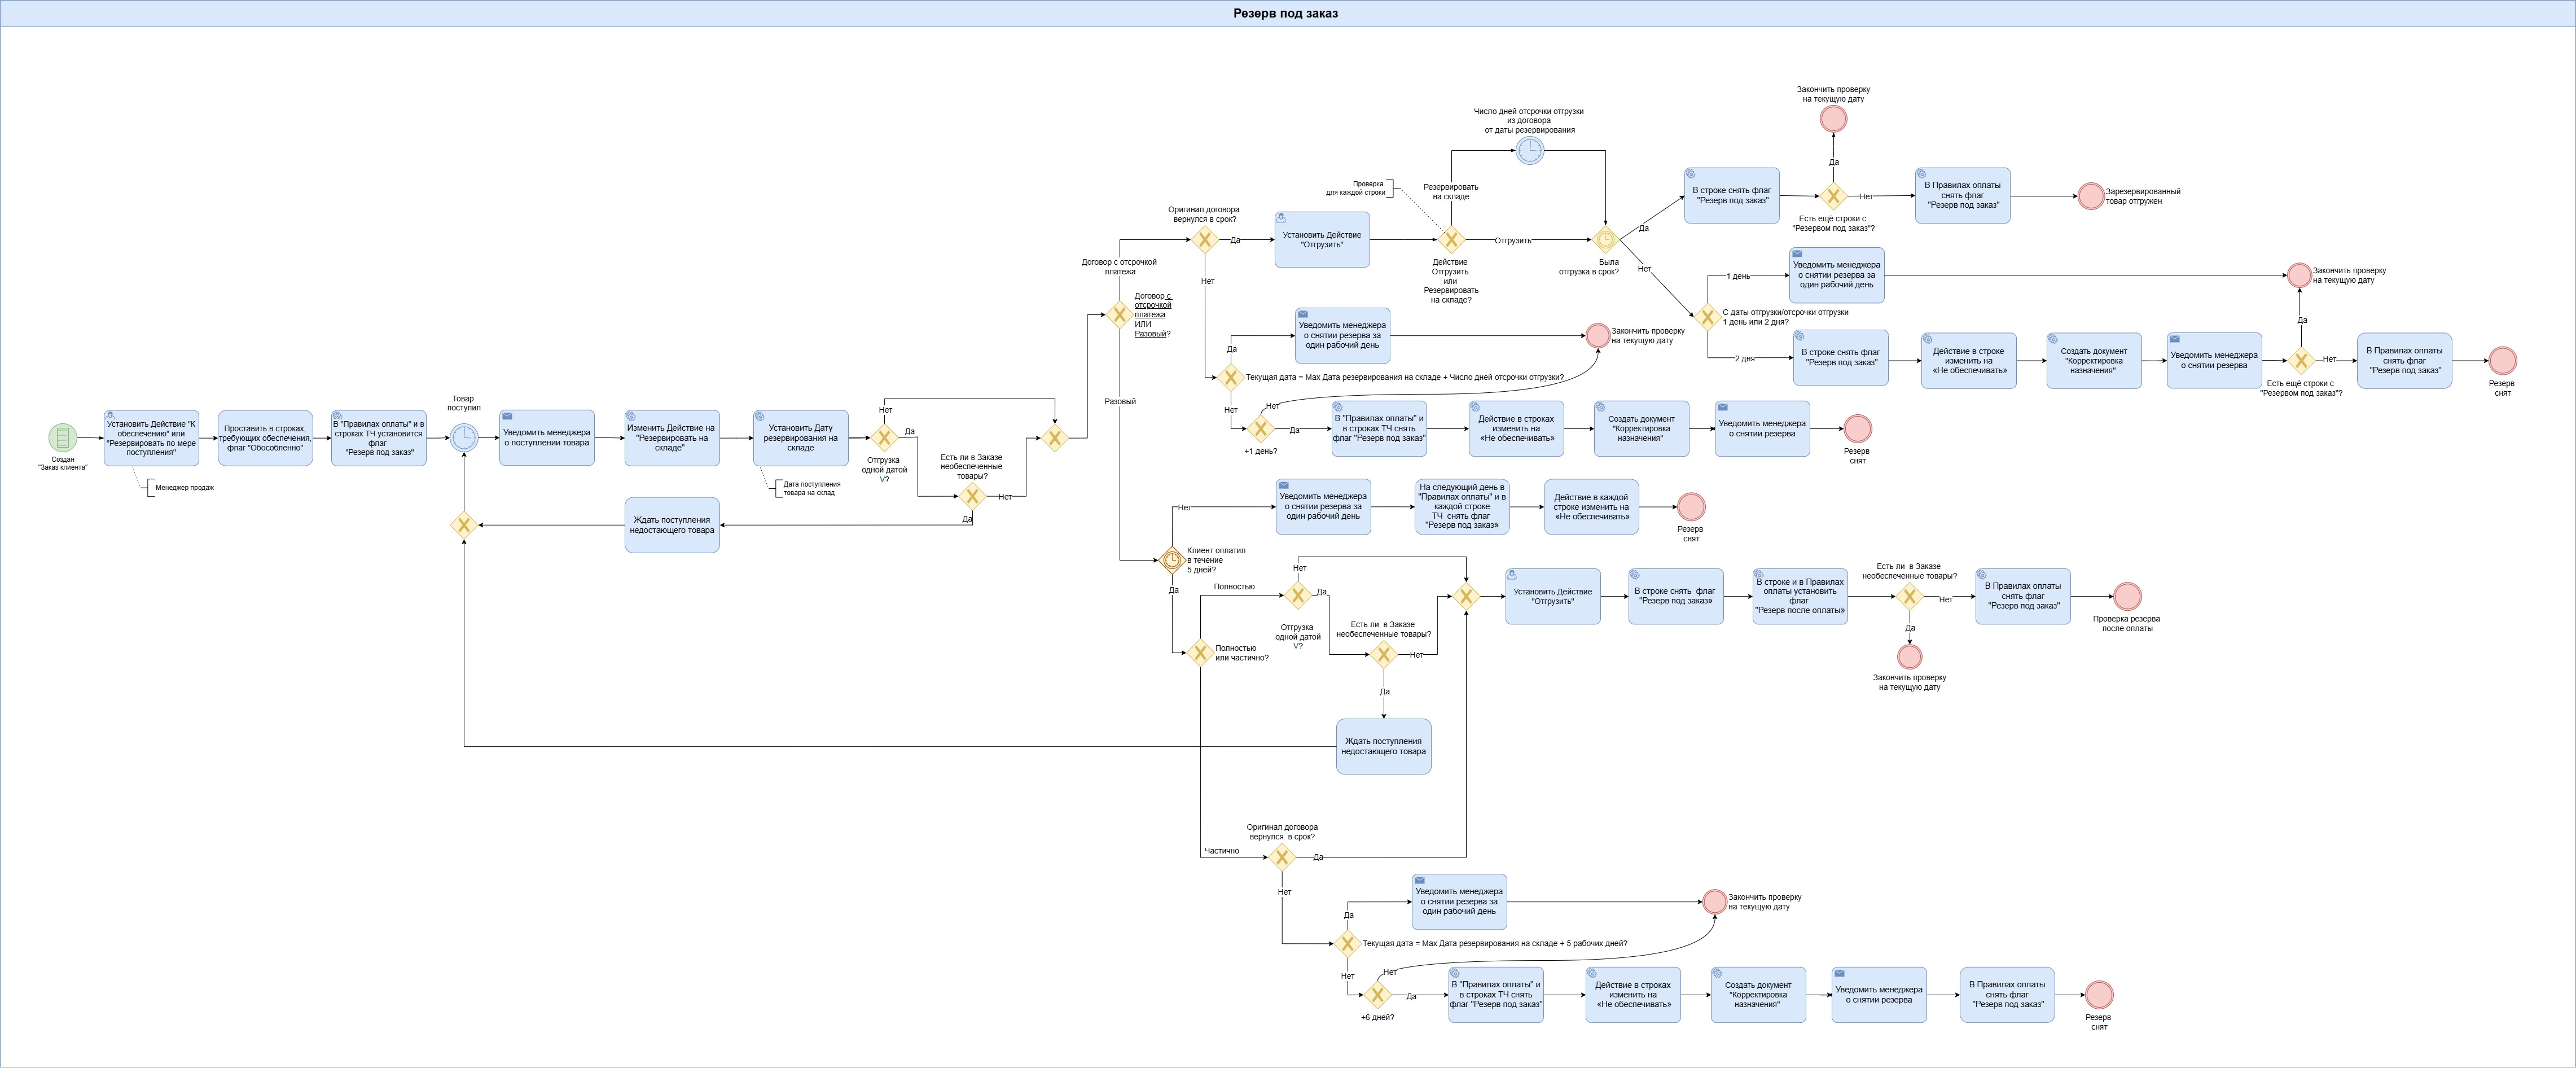Select the flow label «Частично»
This screenshot has width=2576, height=1068.
click(1221, 851)
